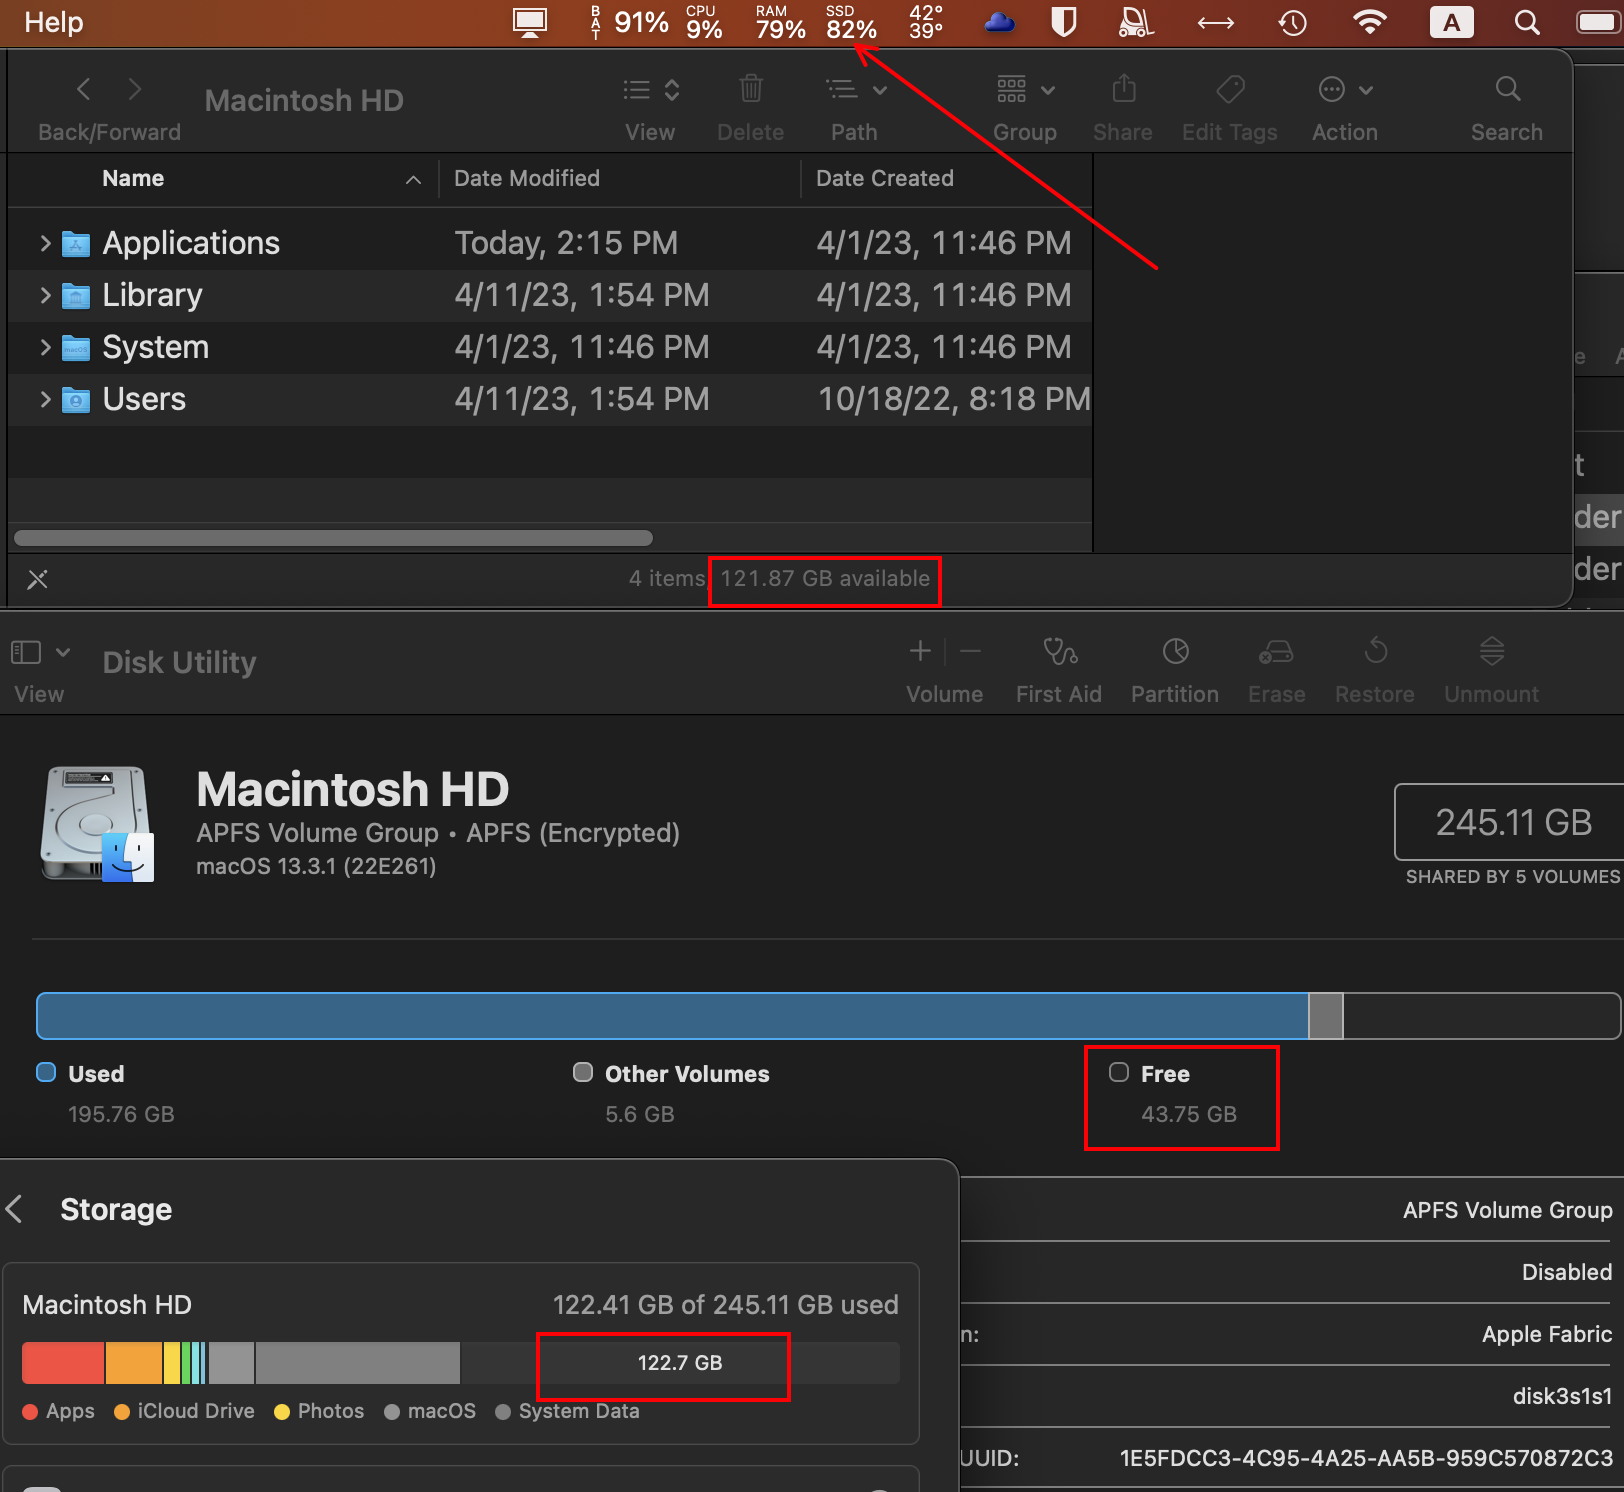Select the Library folder row

point(550,295)
